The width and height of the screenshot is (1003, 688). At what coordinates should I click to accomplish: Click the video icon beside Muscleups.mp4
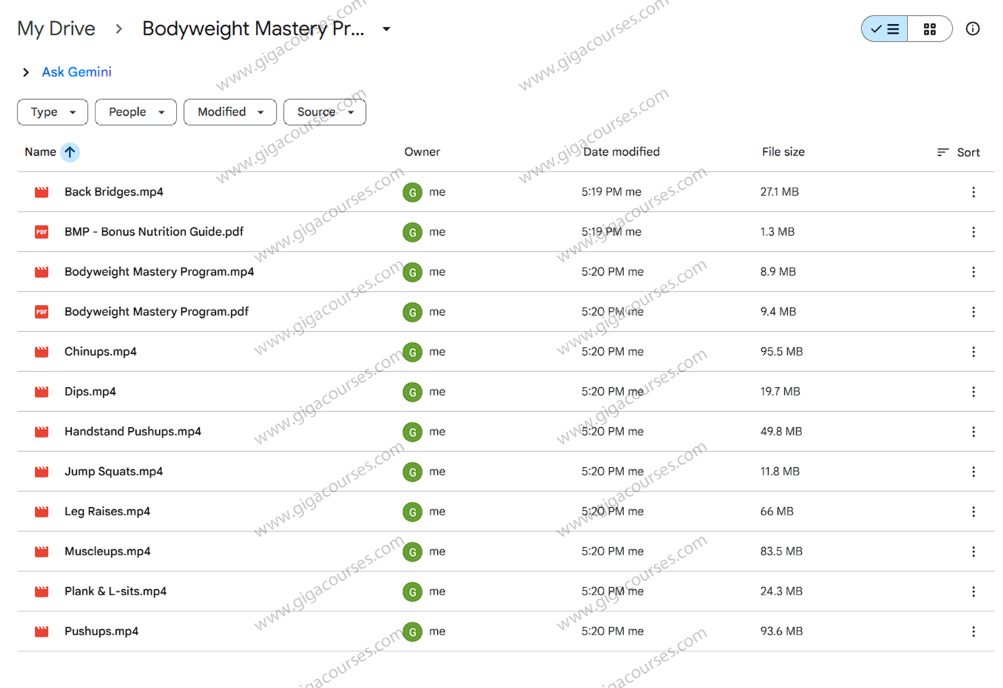click(x=40, y=551)
